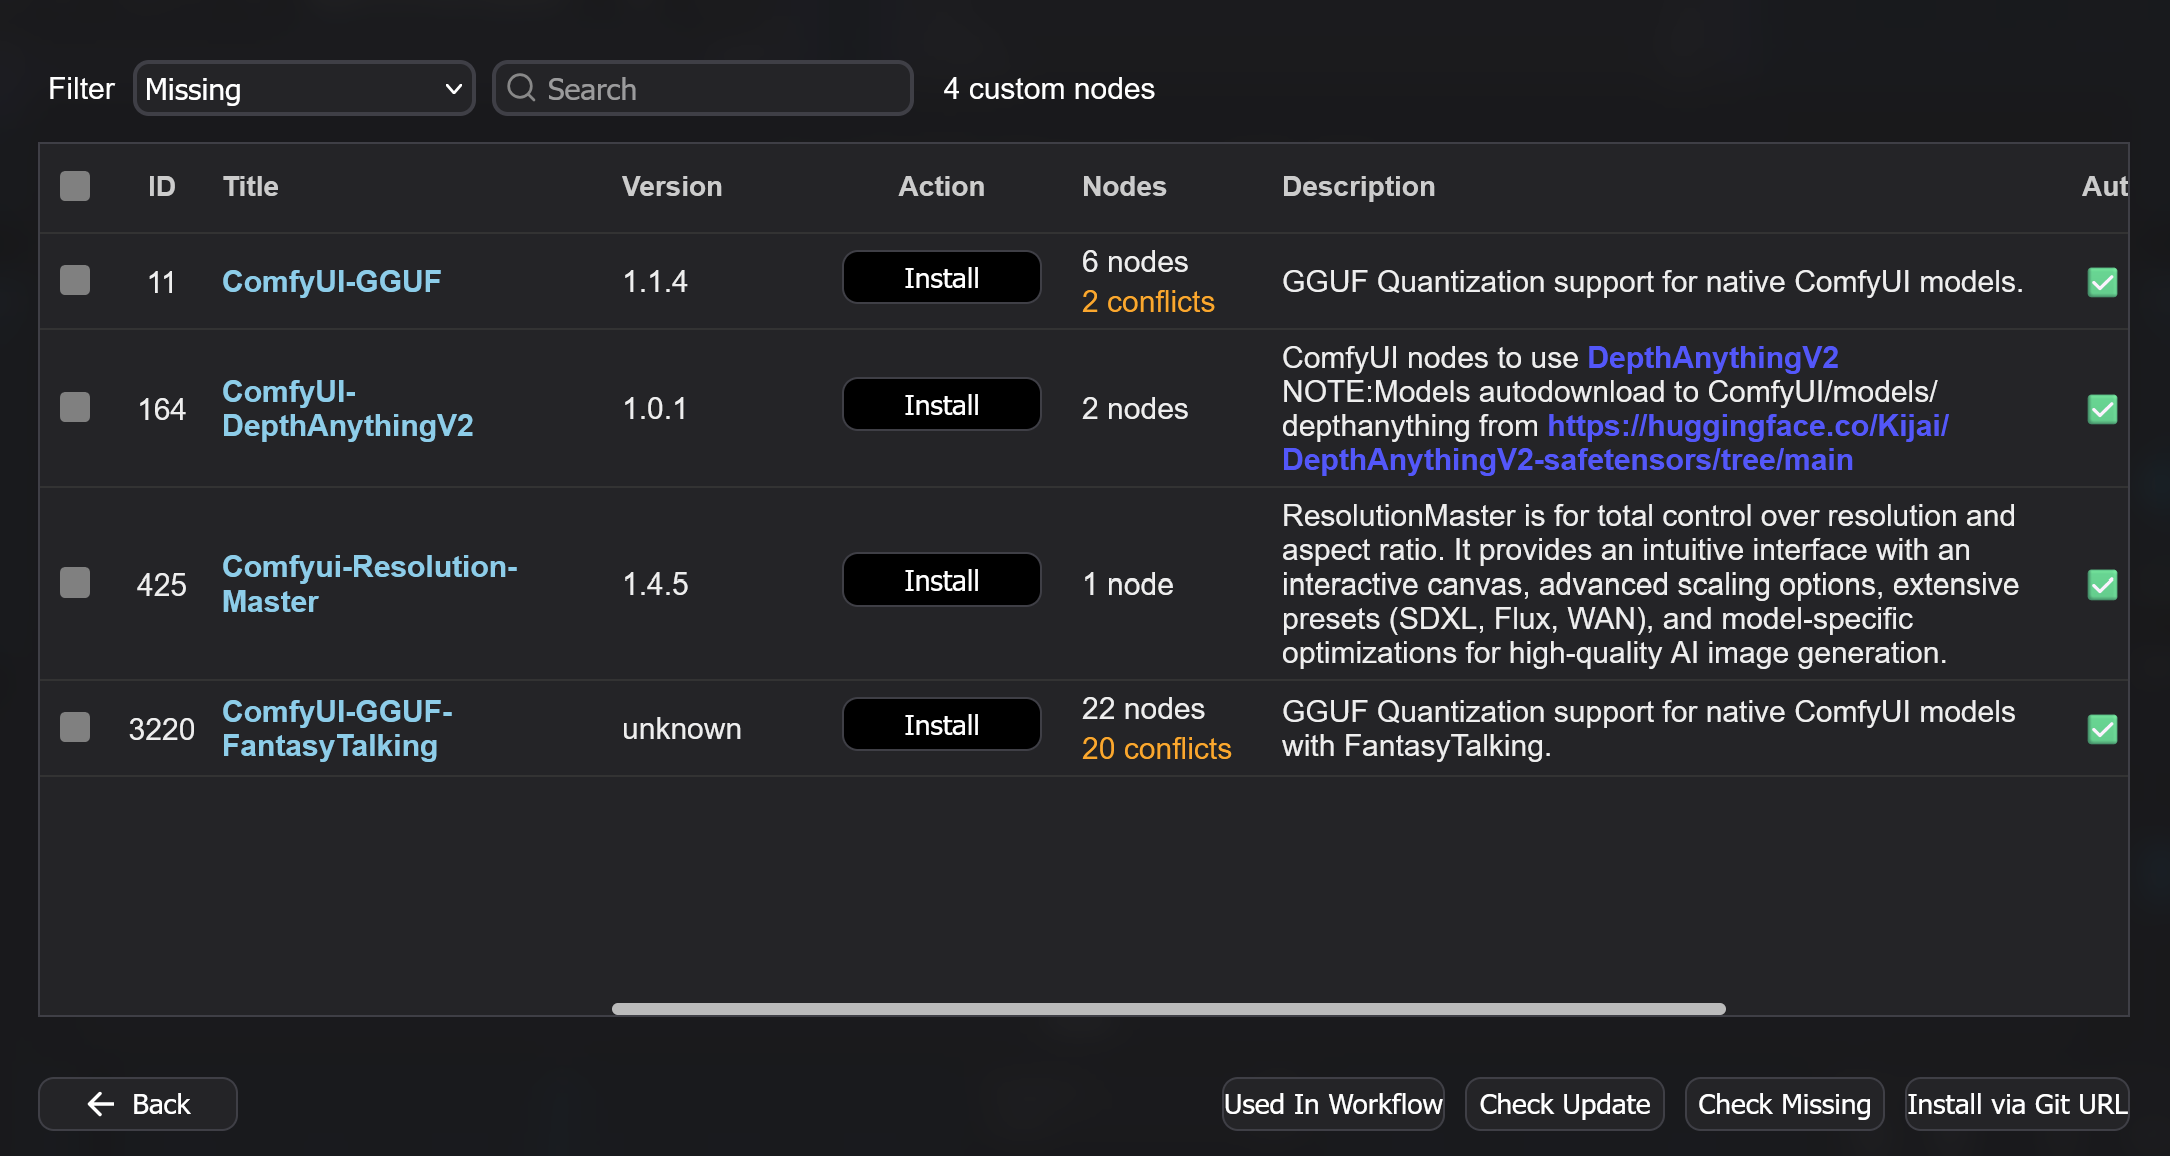This screenshot has height=1156, width=2170.
Task: Install ComfyUI-GGUF-FantasyTalking custom node
Action: tap(941, 724)
